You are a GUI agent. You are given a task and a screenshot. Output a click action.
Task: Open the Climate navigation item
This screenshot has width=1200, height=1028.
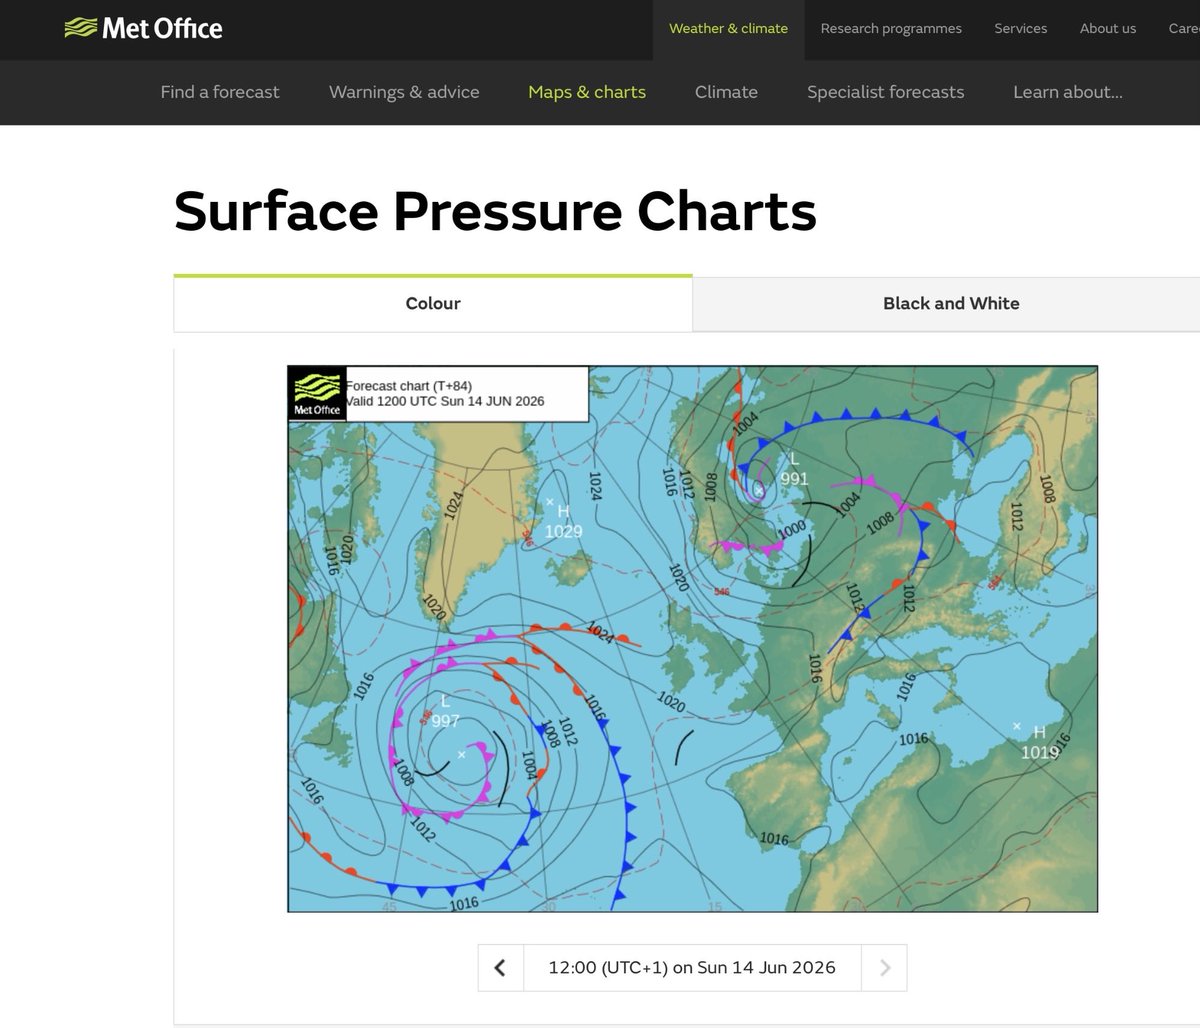click(726, 92)
